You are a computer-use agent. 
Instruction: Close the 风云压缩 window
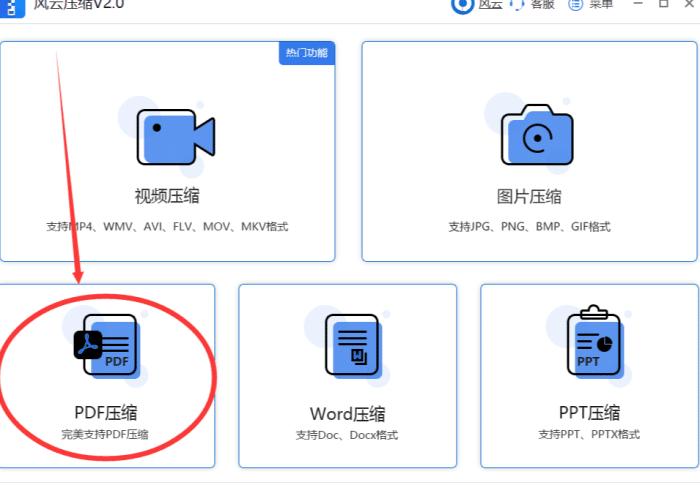pyautogui.click(x=690, y=4)
